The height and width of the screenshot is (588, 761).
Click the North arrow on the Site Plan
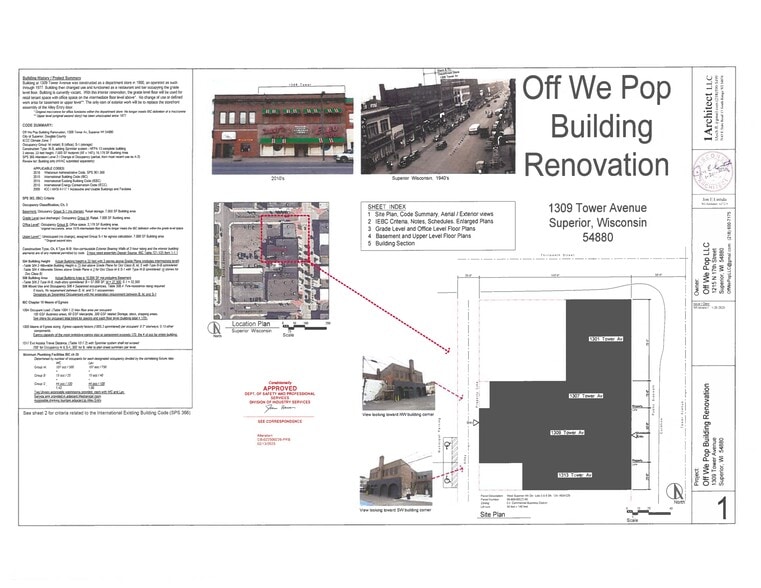pos(675,493)
